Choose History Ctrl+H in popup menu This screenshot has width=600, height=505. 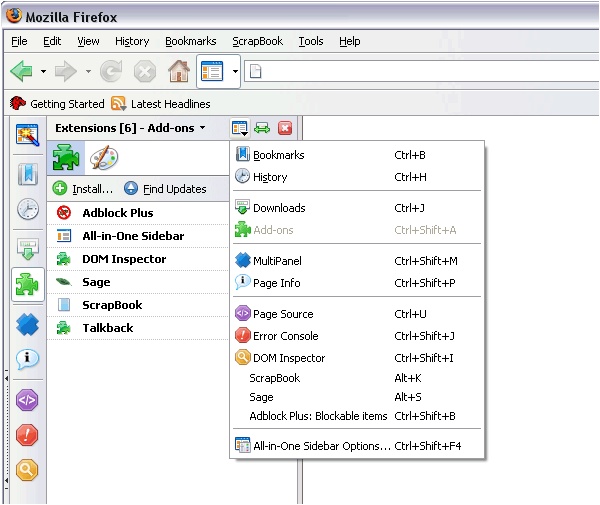357,177
